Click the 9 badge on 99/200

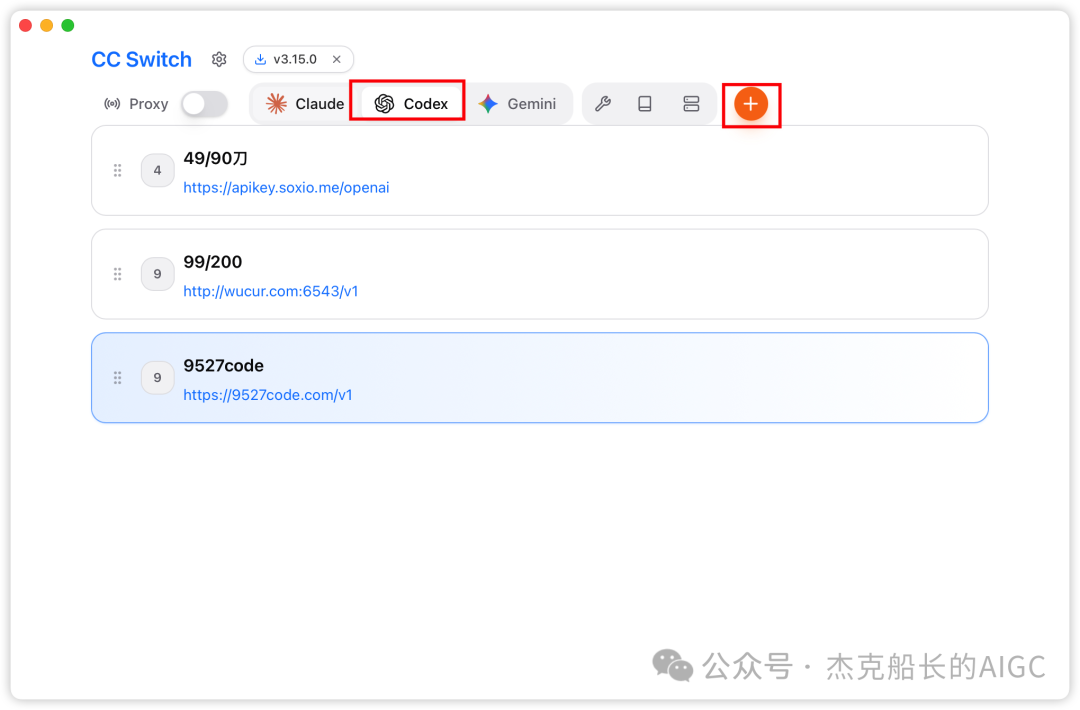pos(158,274)
